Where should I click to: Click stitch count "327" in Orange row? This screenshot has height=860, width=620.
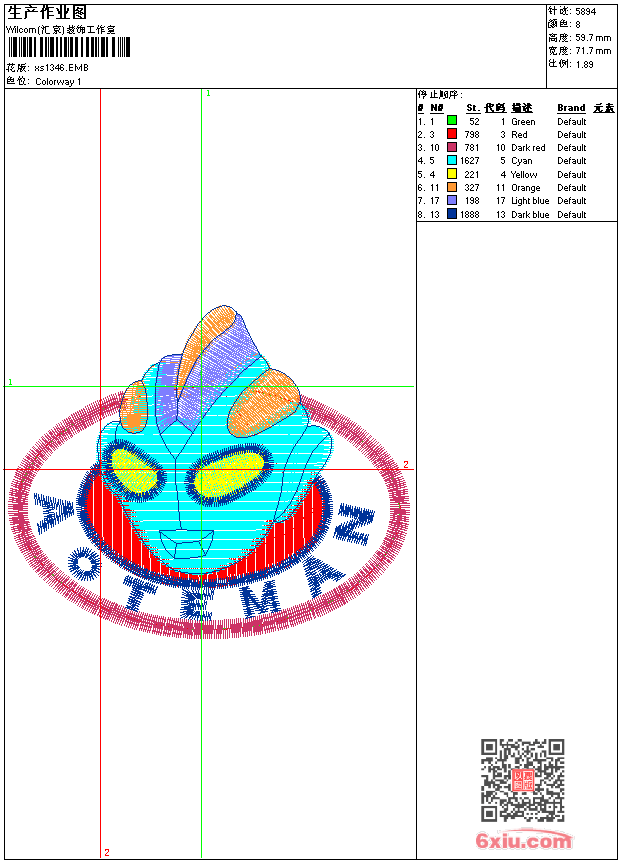(472, 188)
